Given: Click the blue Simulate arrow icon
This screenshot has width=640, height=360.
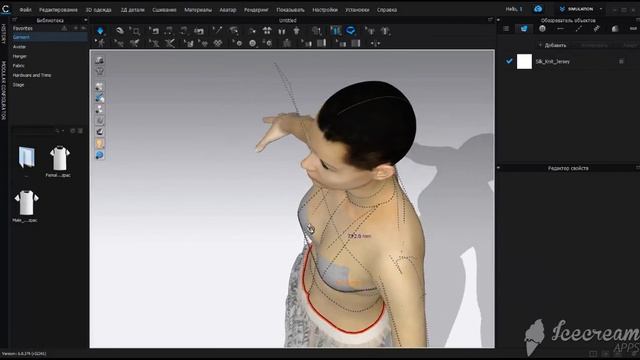Looking at the screenshot, I should pyautogui.click(x=100, y=31).
